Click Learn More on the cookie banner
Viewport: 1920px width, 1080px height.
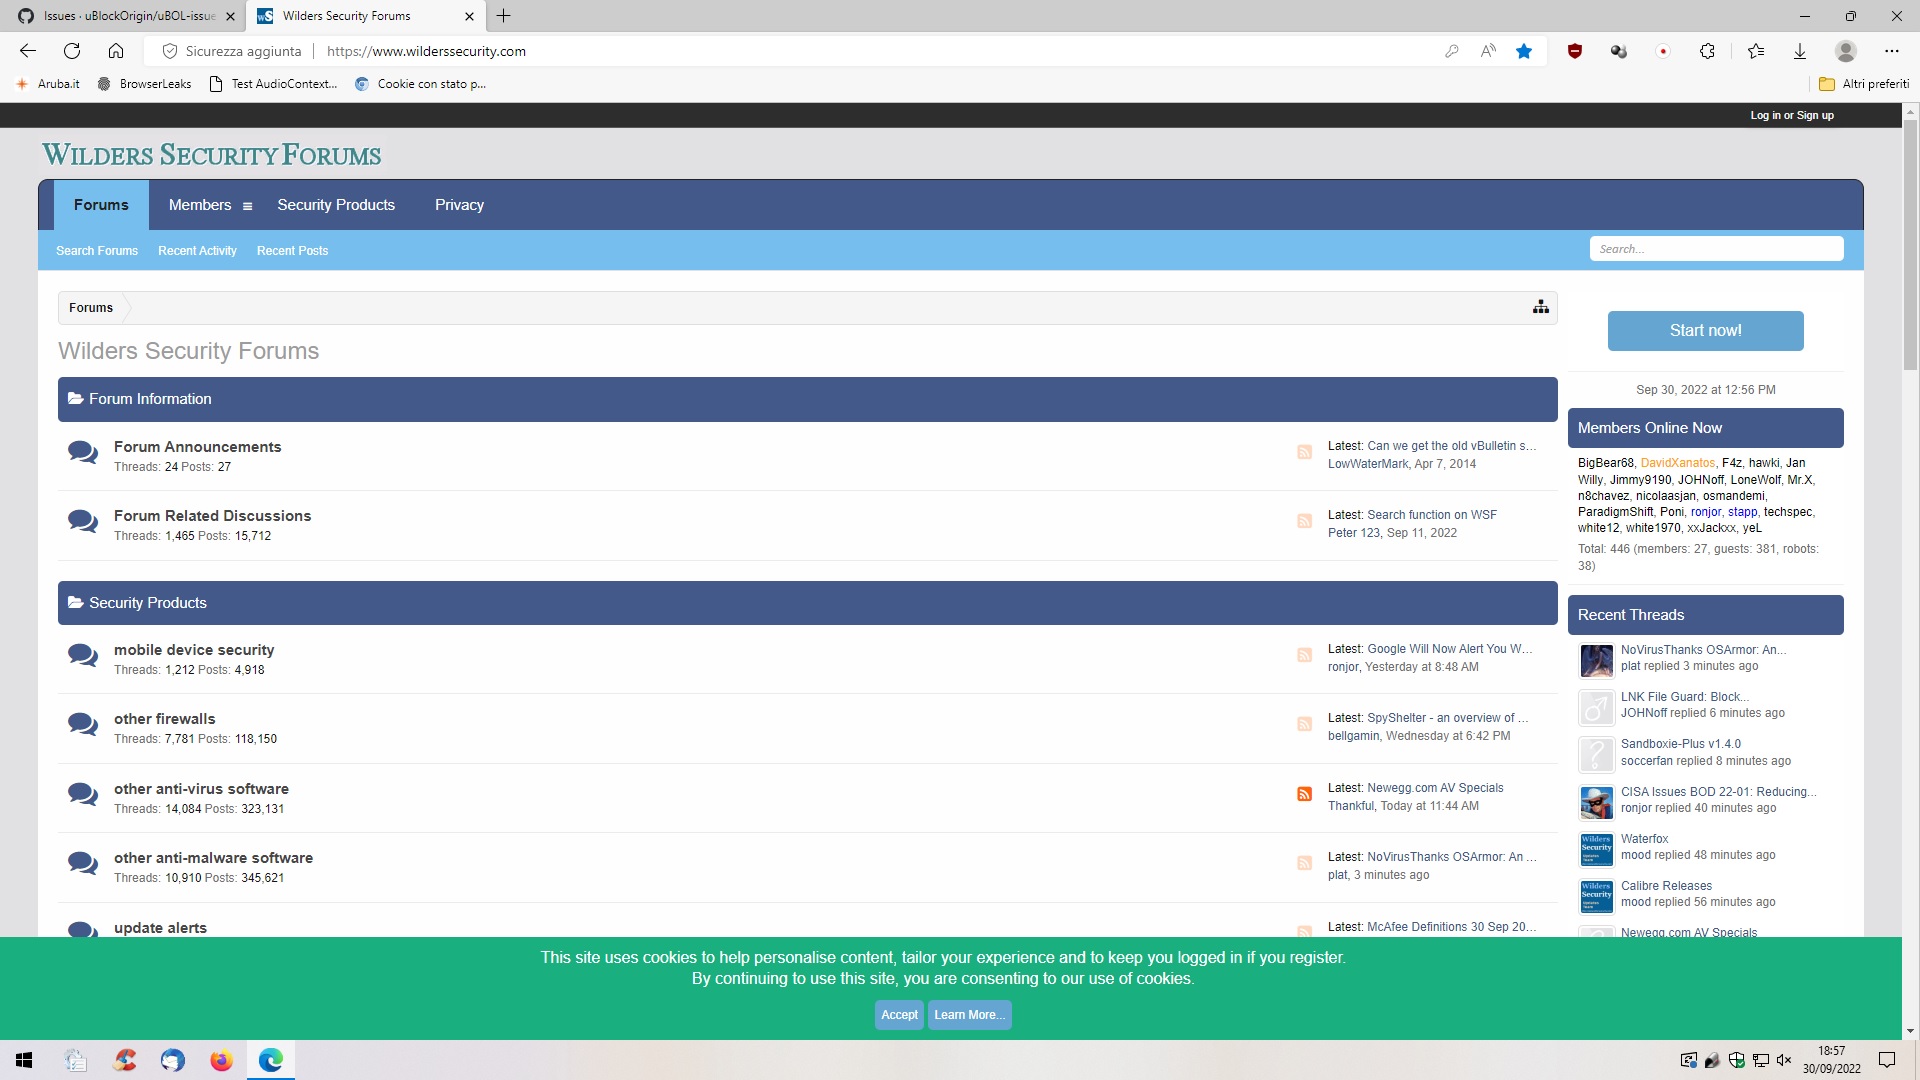point(969,1015)
